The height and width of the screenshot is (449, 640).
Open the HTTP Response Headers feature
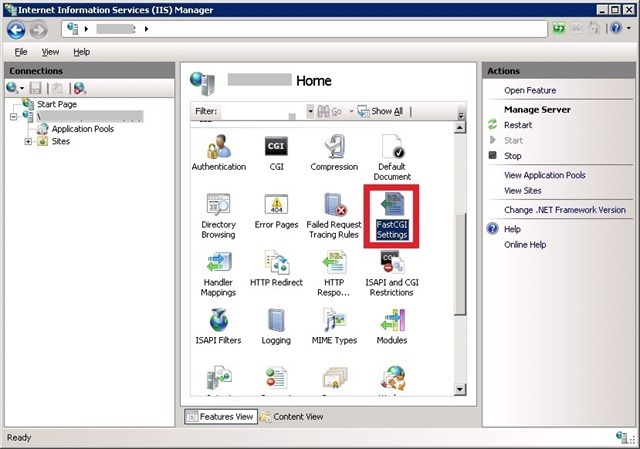coord(334,273)
